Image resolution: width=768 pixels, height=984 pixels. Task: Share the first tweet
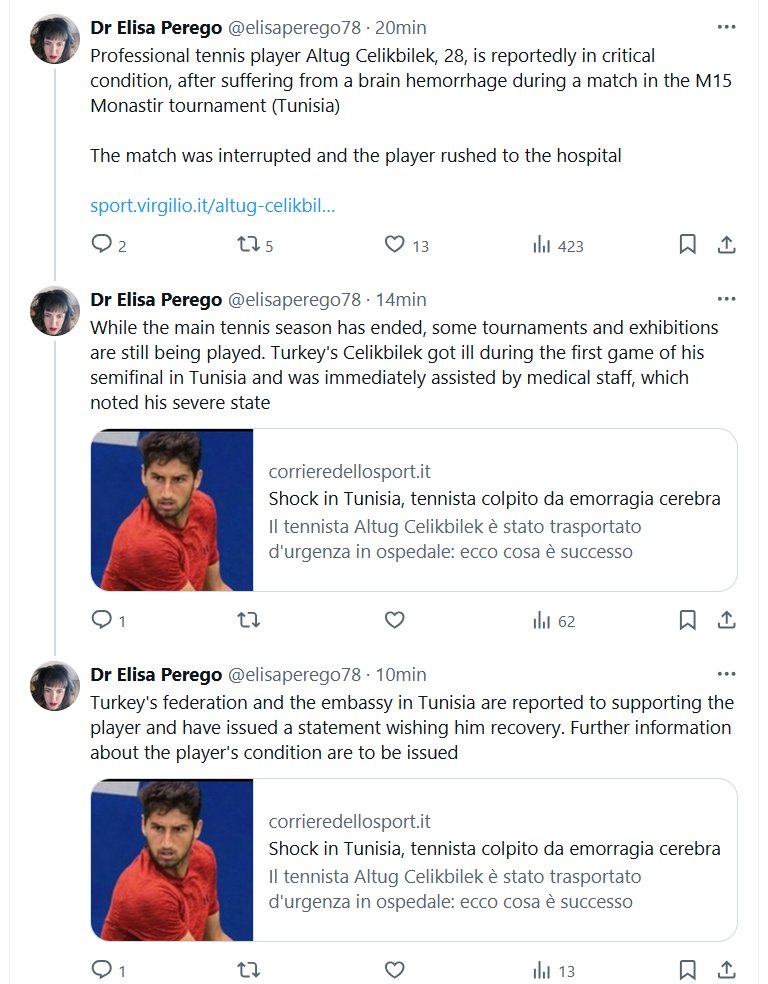tap(727, 244)
